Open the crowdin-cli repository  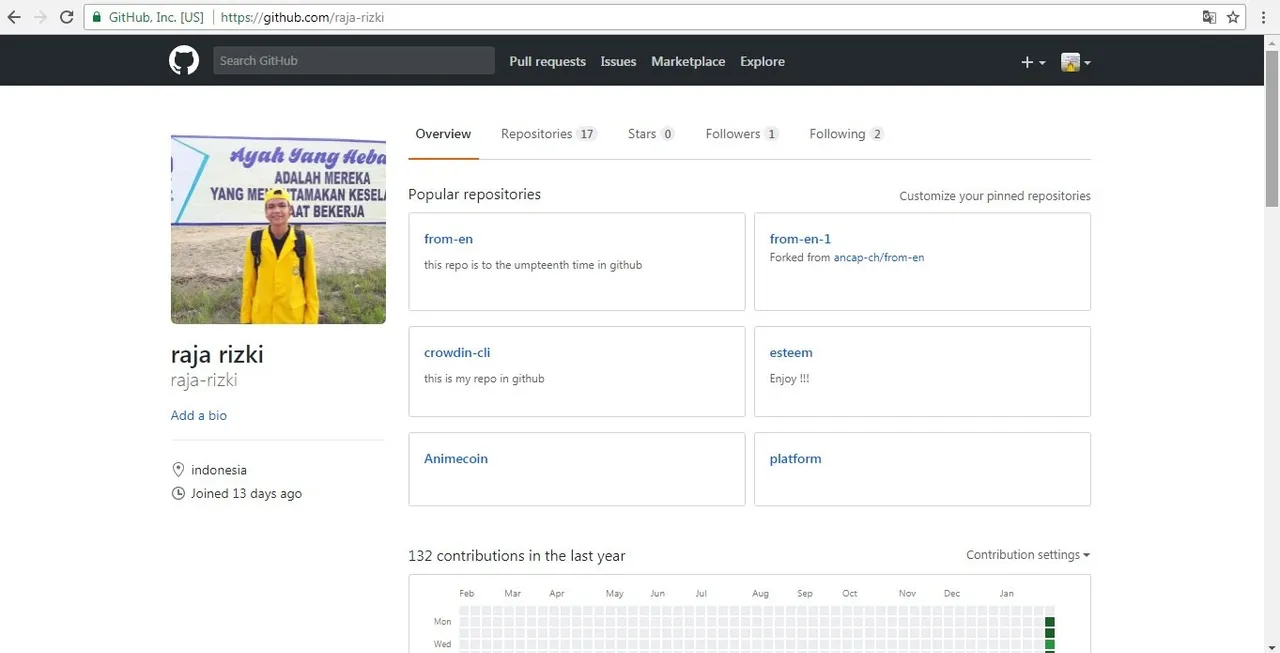pyautogui.click(x=457, y=353)
